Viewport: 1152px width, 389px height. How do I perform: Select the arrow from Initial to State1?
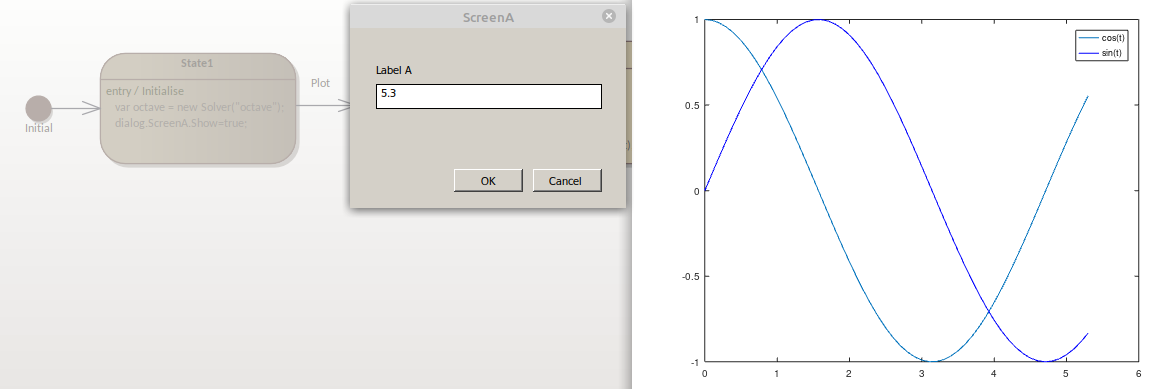coord(76,109)
